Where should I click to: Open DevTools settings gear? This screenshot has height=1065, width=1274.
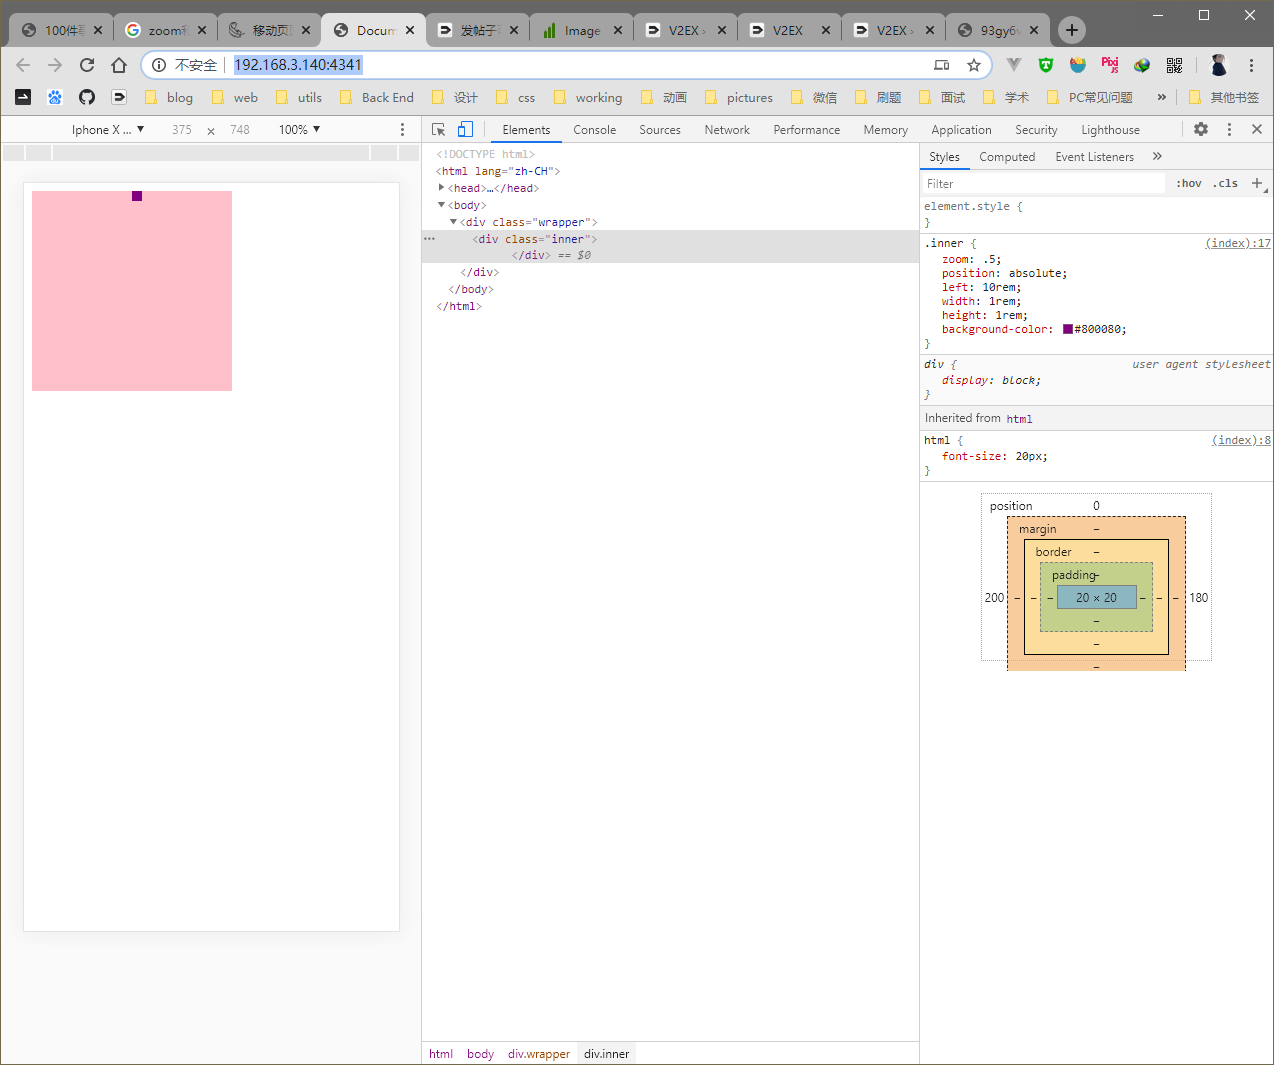tap(1201, 130)
